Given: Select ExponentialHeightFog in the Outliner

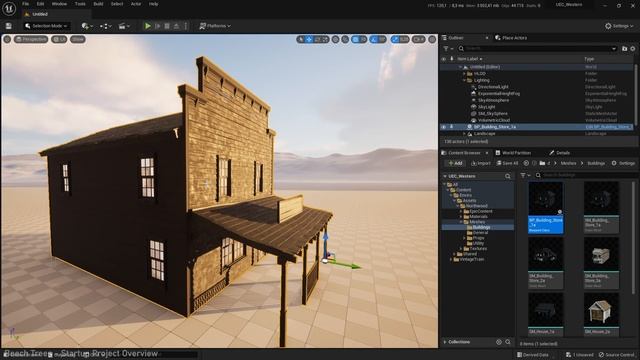Looking at the screenshot, I should pyautogui.click(x=499, y=94).
